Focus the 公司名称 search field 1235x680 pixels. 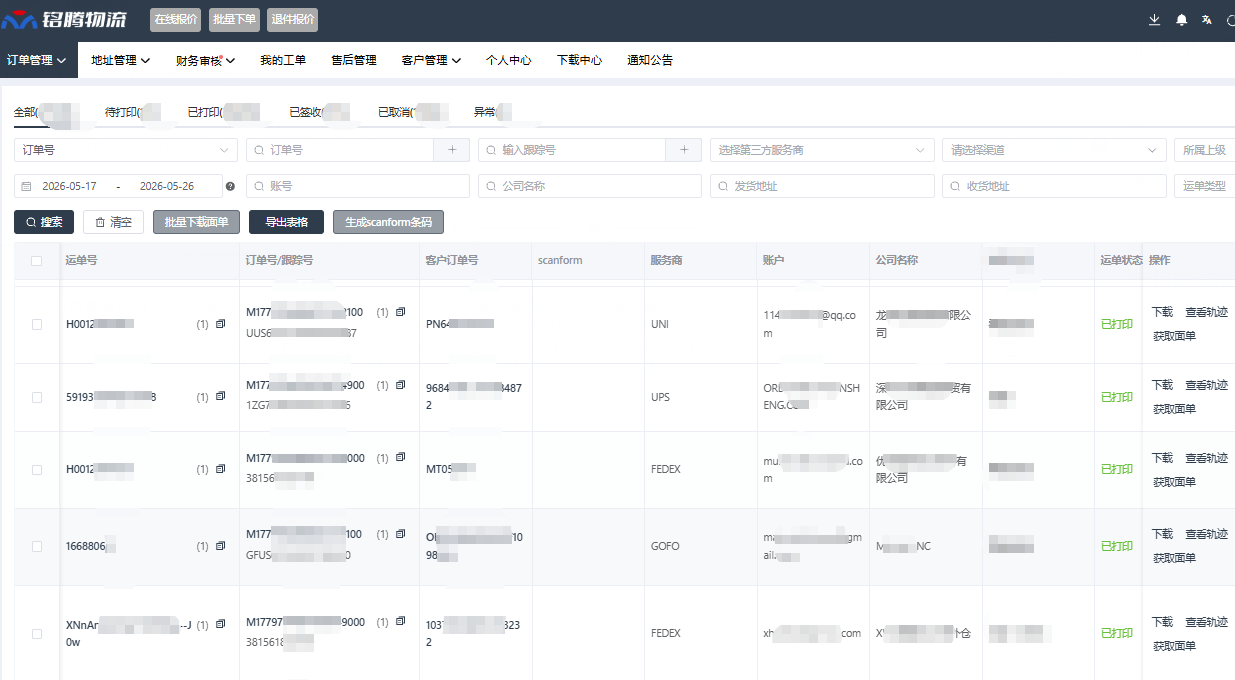[x=590, y=186]
